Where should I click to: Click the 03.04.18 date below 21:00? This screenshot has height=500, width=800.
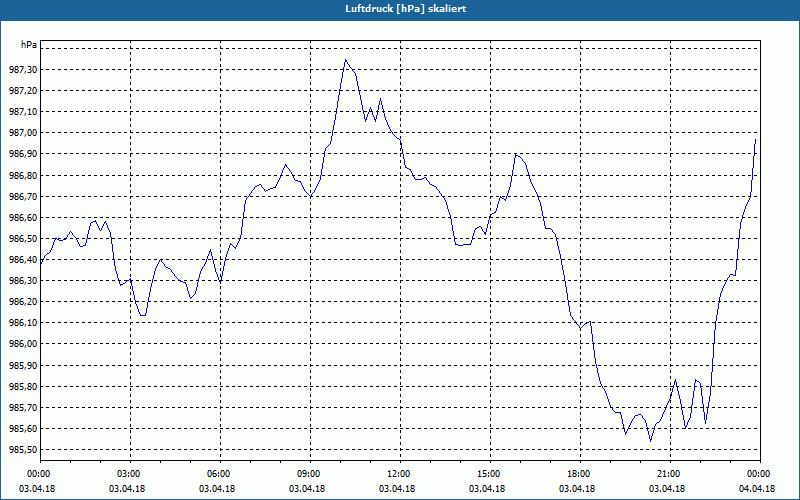pos(667,489)
